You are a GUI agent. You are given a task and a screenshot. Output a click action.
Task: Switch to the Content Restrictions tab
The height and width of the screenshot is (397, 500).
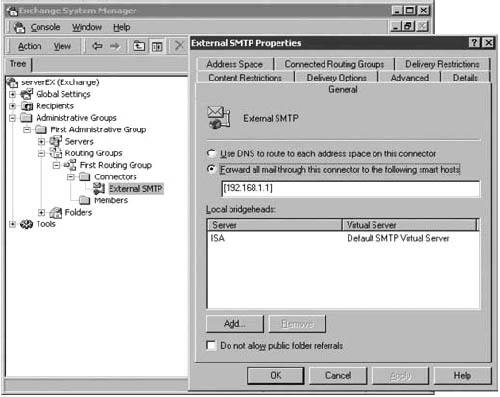pos(245,78)
